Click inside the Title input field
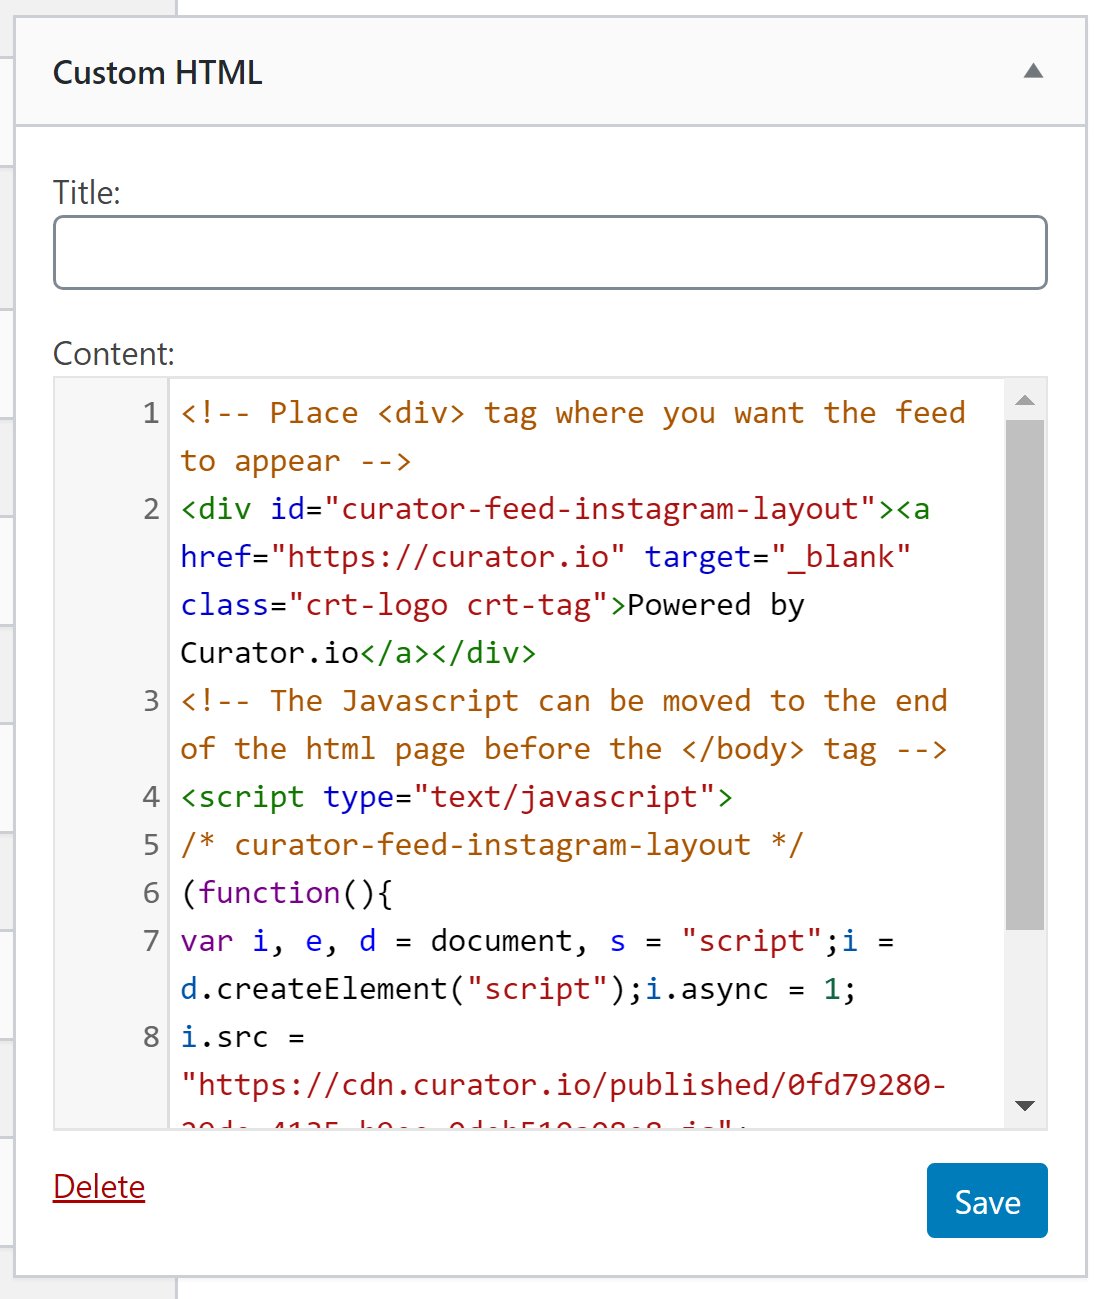 (550, 252)
